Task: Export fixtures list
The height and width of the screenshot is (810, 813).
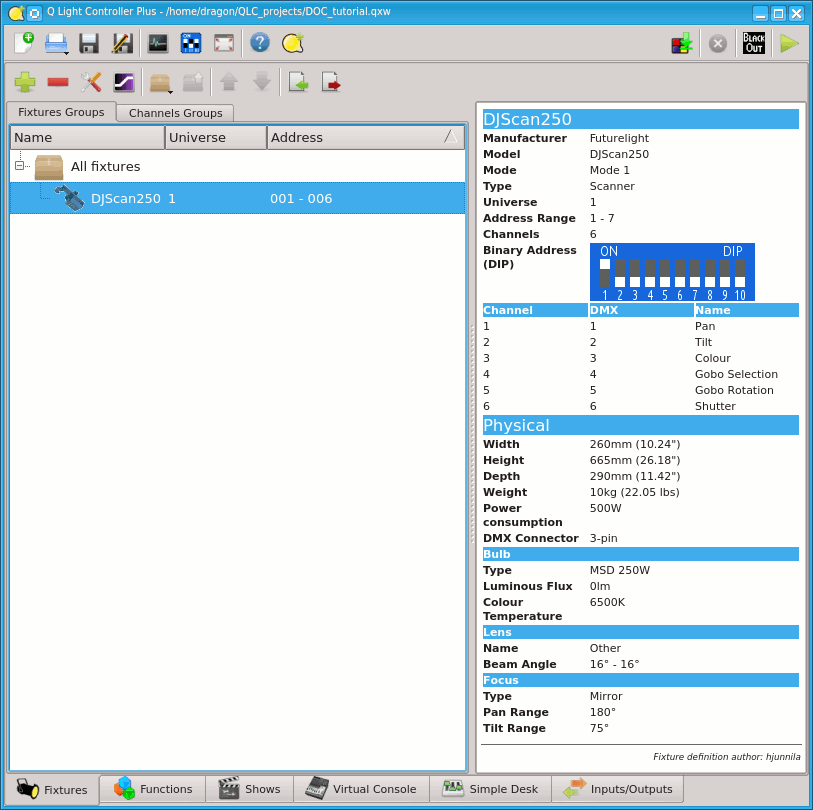Action: coord(331,82)
